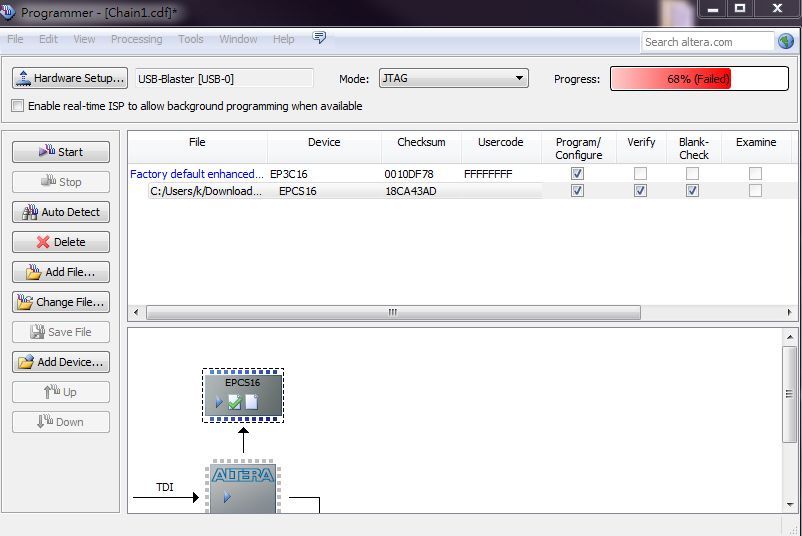Focus the Search altera.com field

tap(707, 42)
